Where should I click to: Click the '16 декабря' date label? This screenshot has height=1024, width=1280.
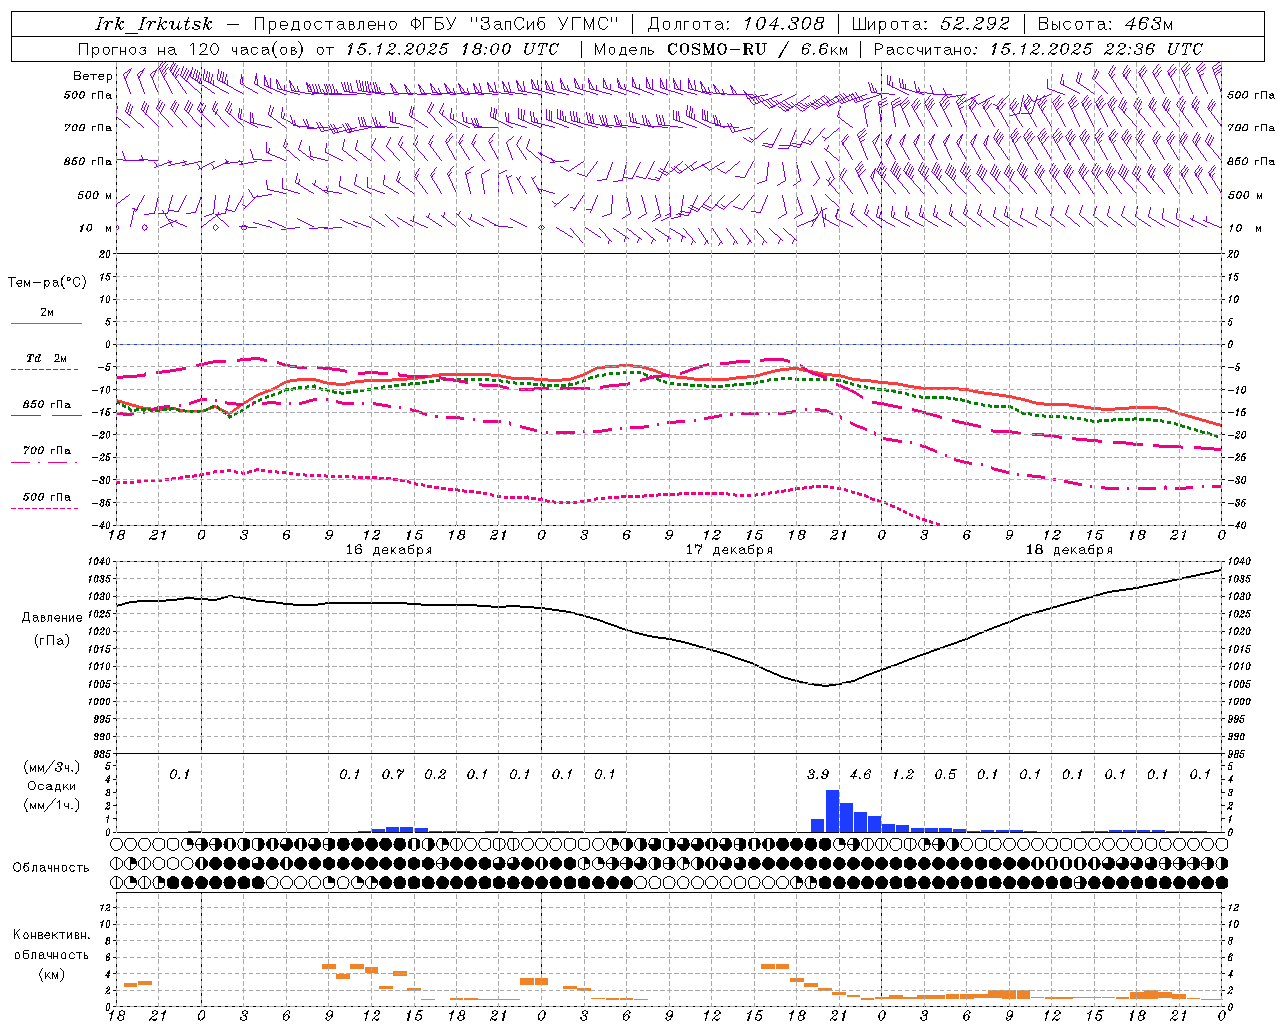pyautogui.click(x=389, y=550)
